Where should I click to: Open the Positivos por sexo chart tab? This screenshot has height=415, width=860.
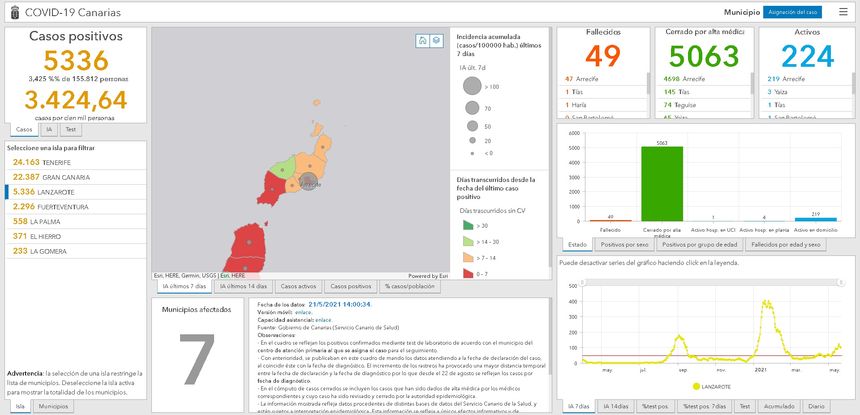coord(624,244)
